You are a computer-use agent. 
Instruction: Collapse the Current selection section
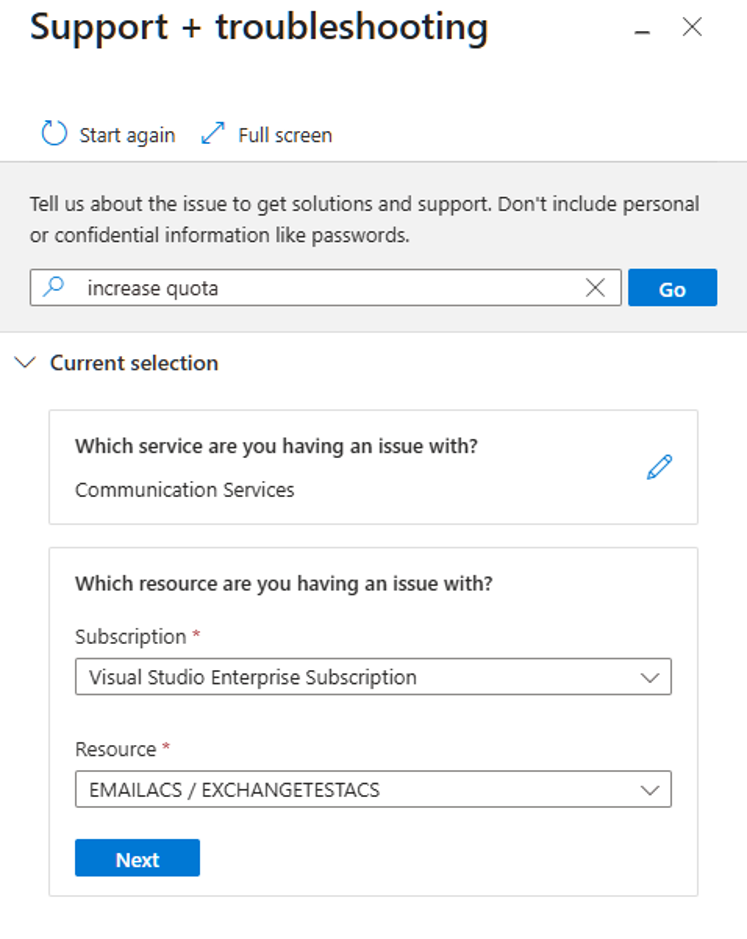25,363
